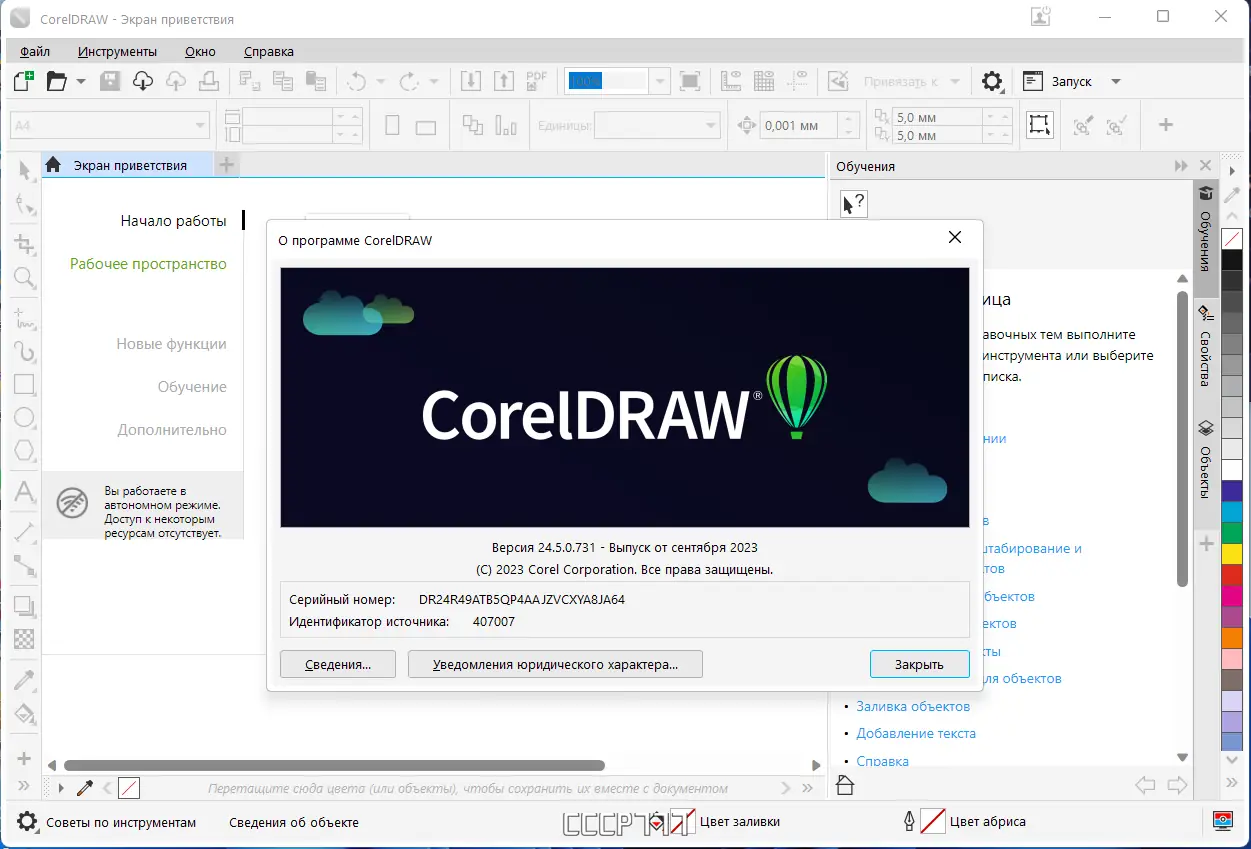Select the Pick tool
The height and width of the screenshot is (849, 1251).
tap(22, 170)
